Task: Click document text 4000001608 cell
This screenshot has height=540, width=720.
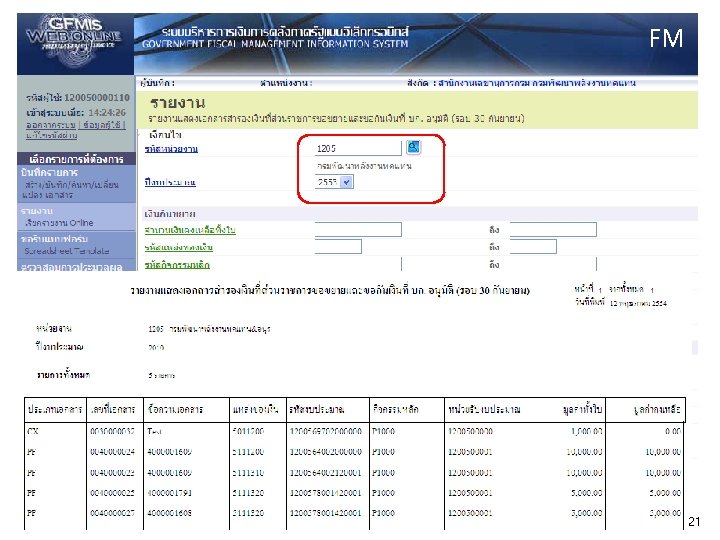Action: click(x=169, y=513)
